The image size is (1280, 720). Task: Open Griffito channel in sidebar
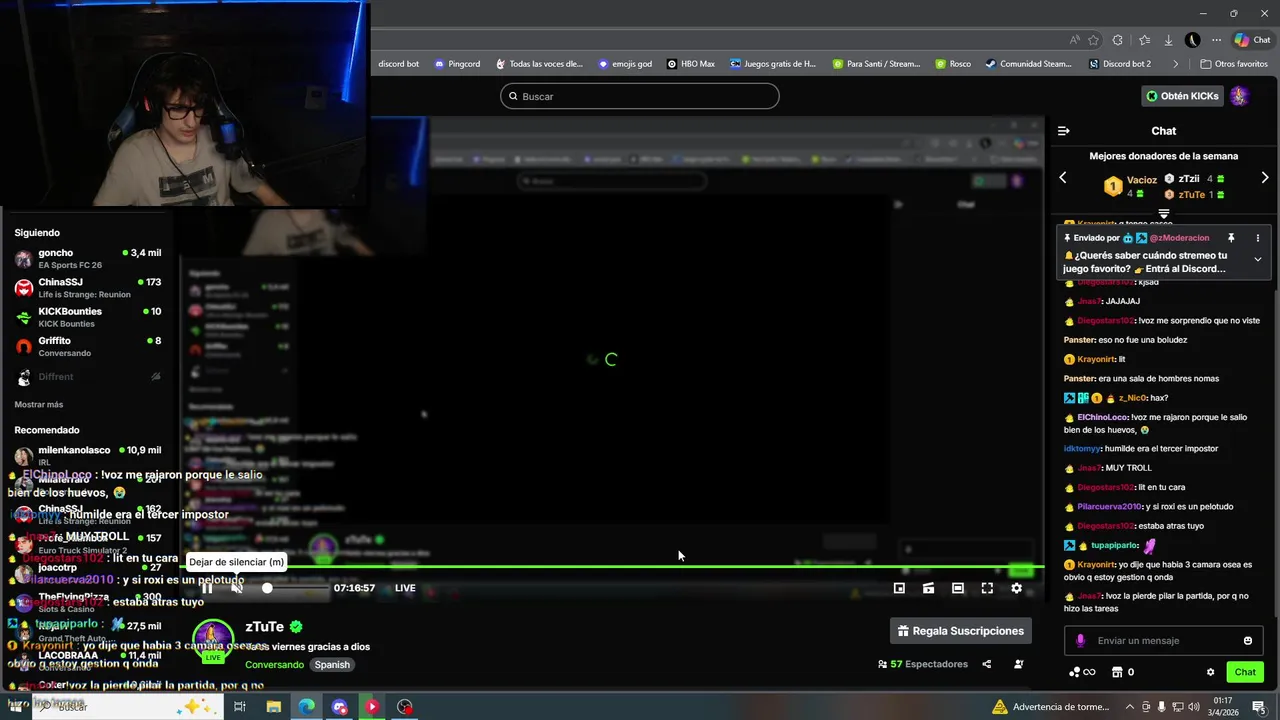pyautogui.click(x=88, y=347)
